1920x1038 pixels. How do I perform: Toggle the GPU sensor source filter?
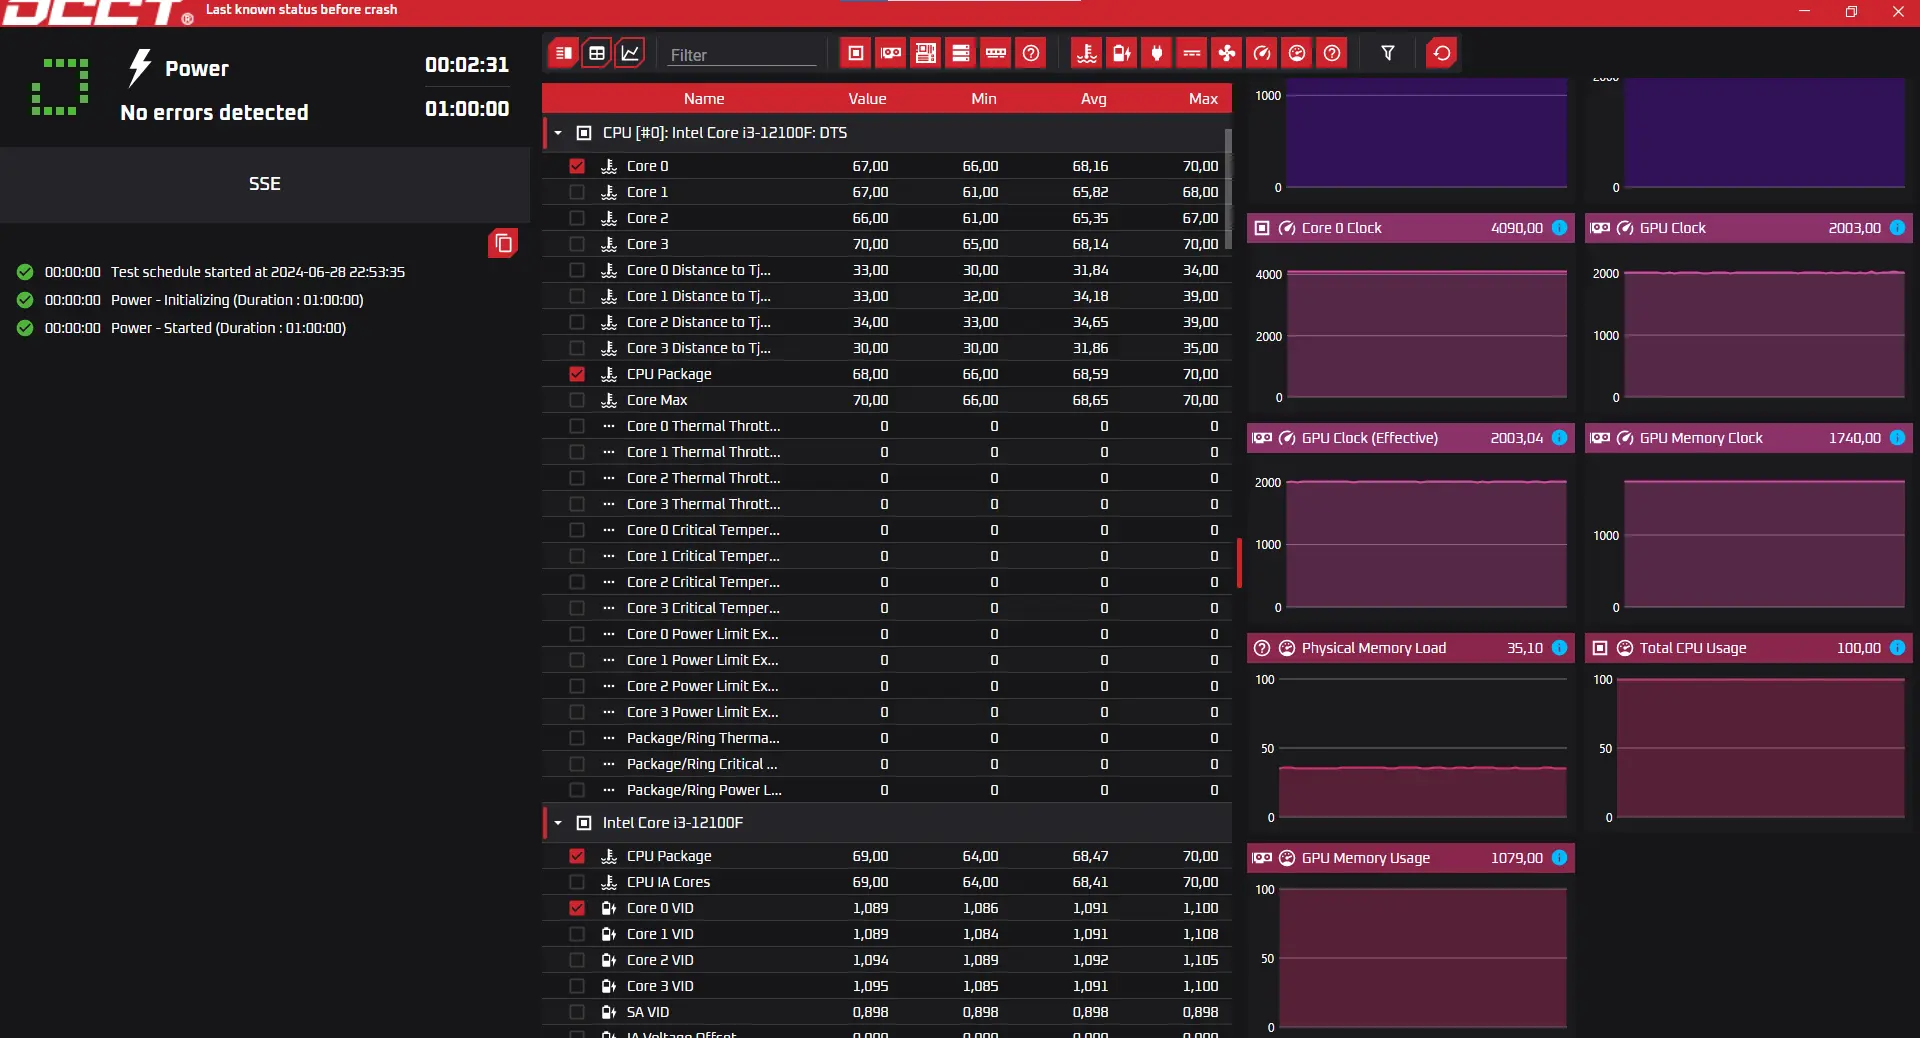pos(891,53)
